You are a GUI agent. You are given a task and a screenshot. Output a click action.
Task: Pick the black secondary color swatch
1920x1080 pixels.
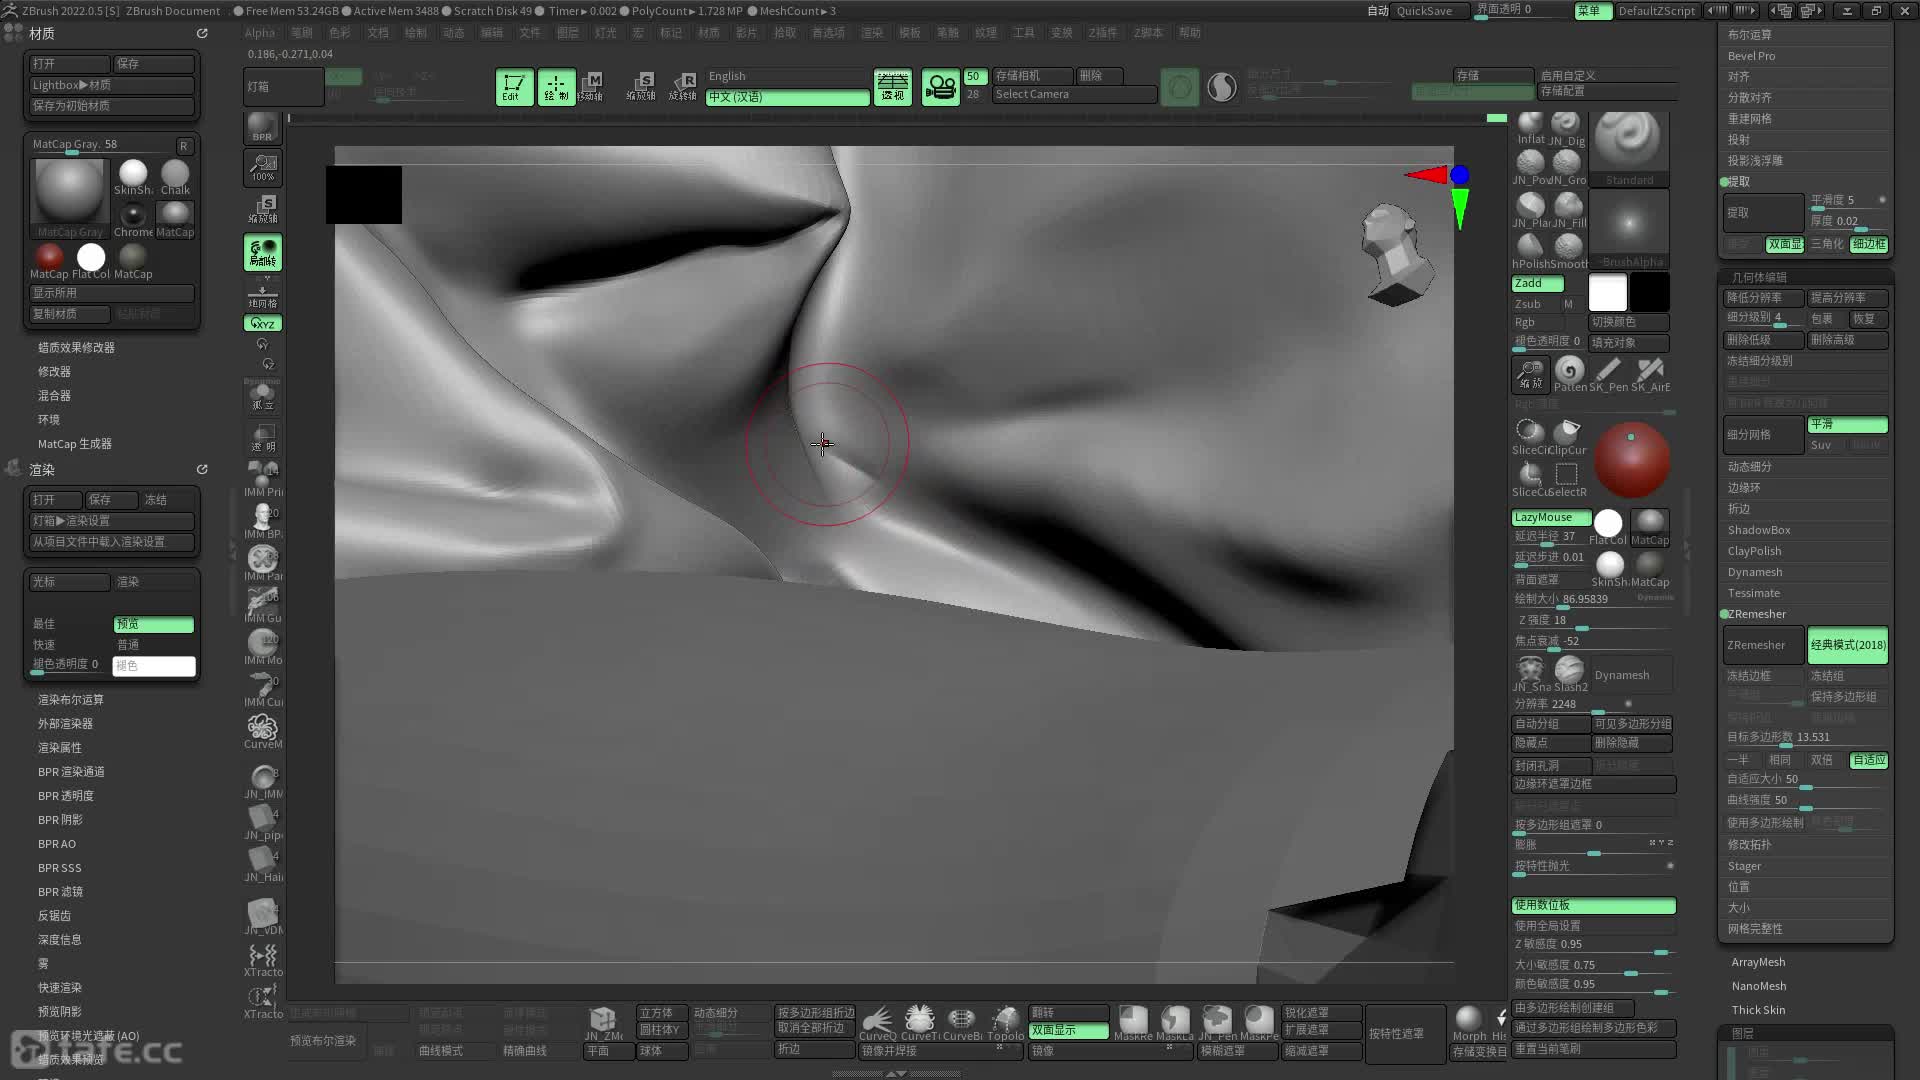point(1650,293)
